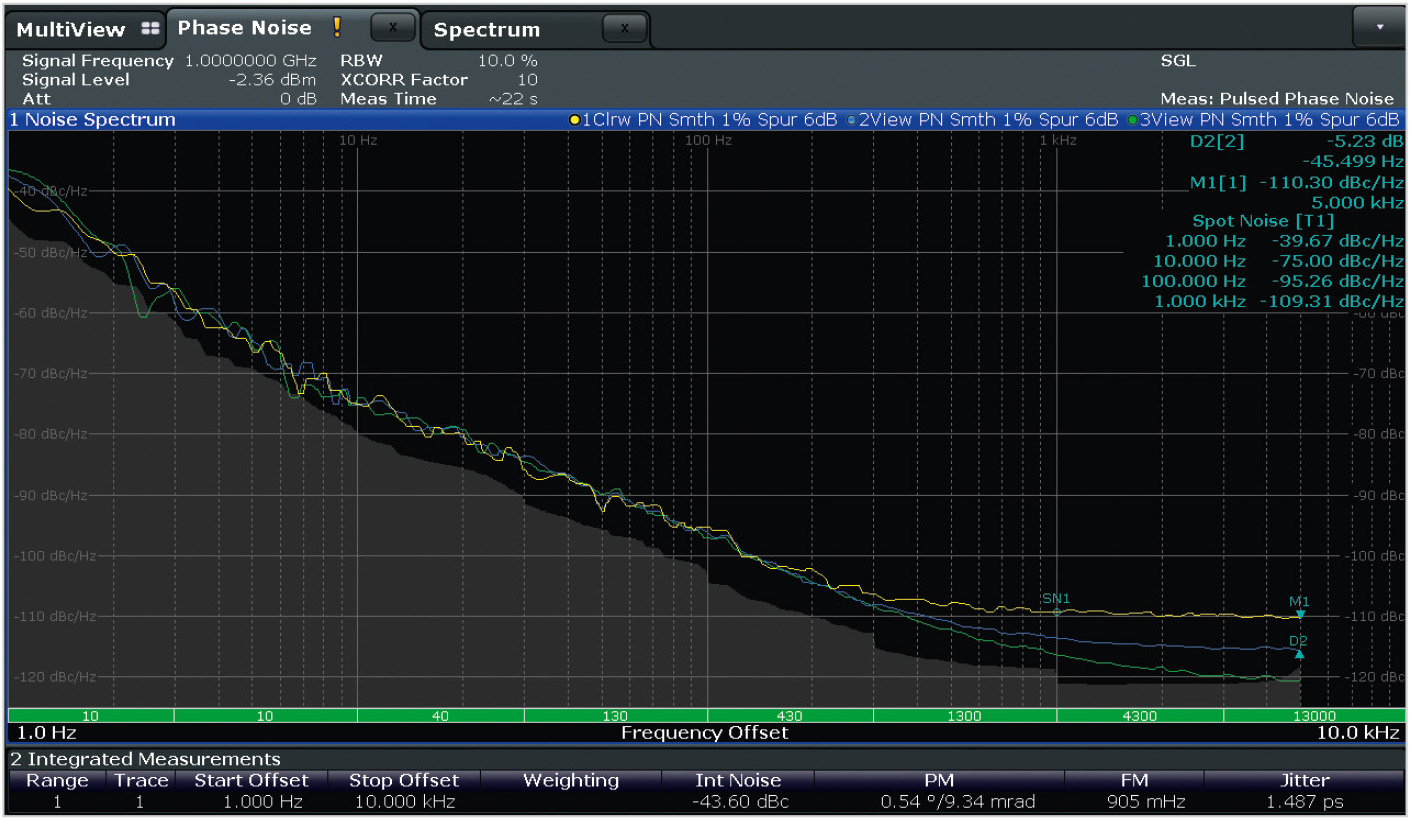
Task: Select the 2 Integrated Measurements title
Action: [x=145, y=759]
